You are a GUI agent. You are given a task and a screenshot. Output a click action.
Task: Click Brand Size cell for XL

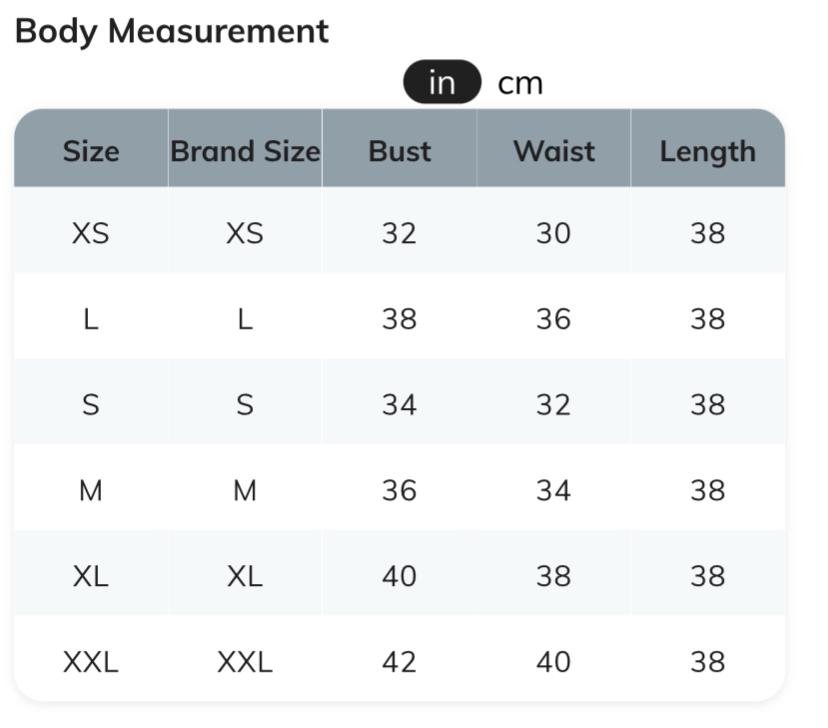(245, 576)
